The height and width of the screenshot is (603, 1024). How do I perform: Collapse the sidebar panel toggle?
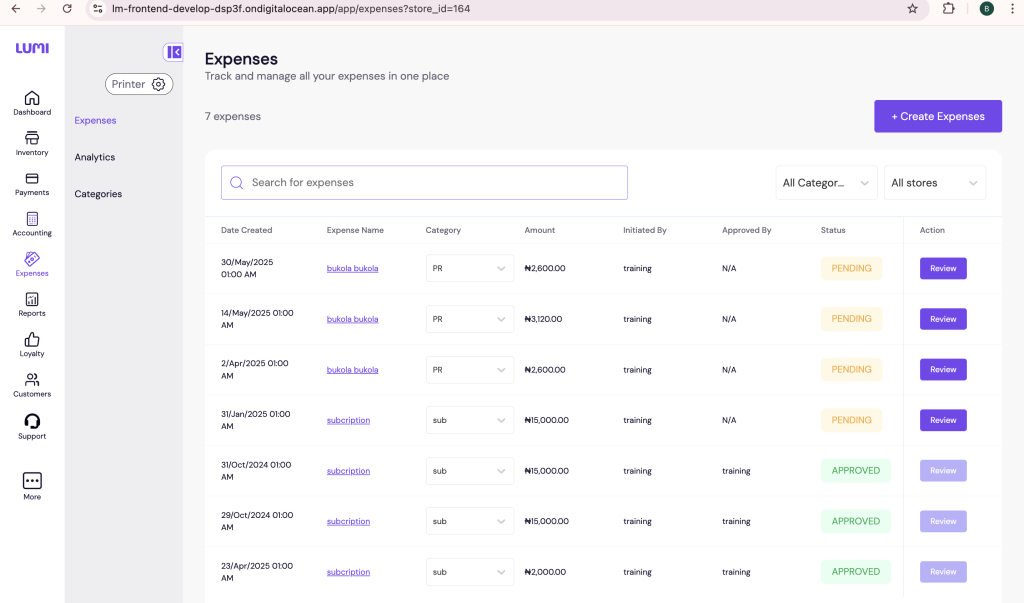coord(174,52)
